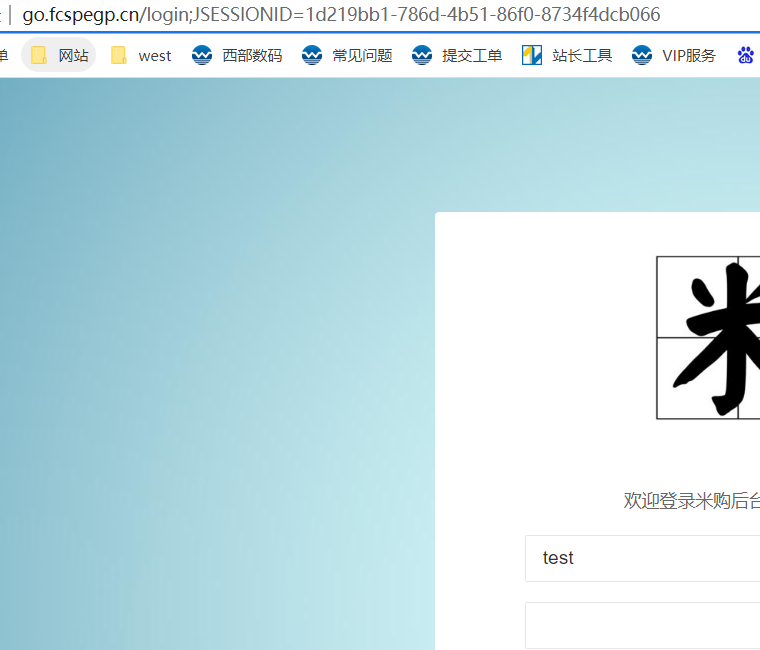Click the west bookmark folder icon
The image size is (760, 650).
(x=119, y=55)
